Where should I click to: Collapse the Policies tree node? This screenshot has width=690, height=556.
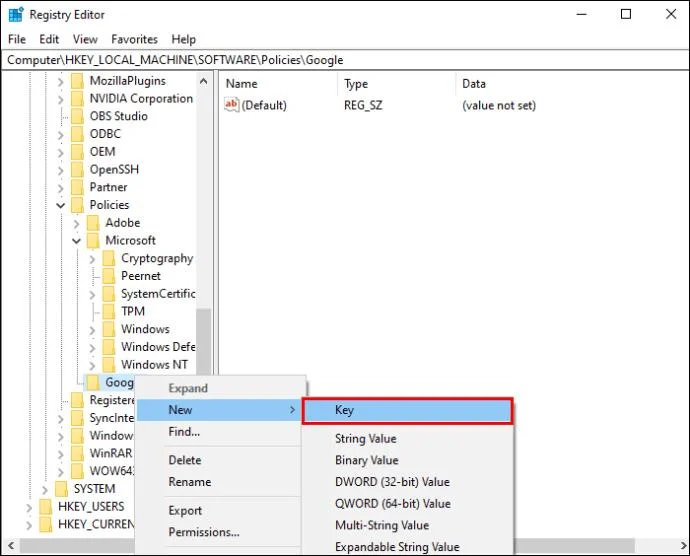(x=61, y=206)
